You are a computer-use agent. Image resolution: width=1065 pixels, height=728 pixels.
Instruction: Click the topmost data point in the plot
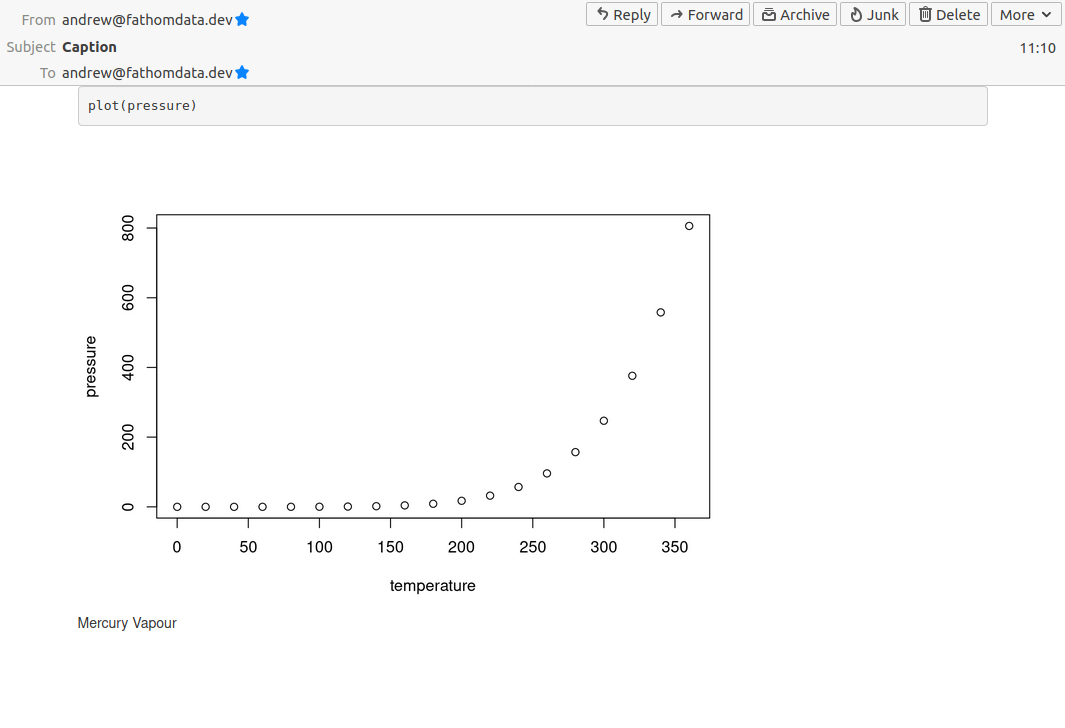pyautogui.click(x=689, y=226)
